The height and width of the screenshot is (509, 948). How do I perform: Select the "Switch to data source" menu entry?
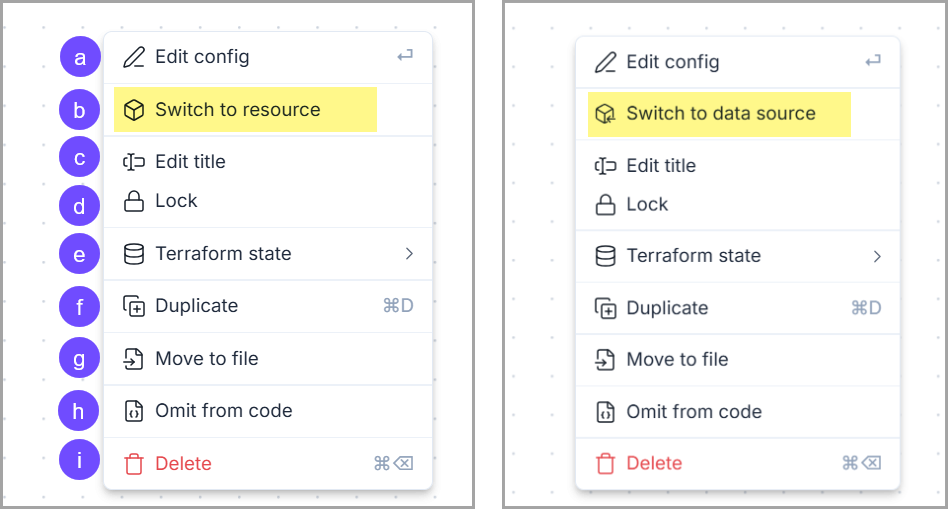point(720,114)
